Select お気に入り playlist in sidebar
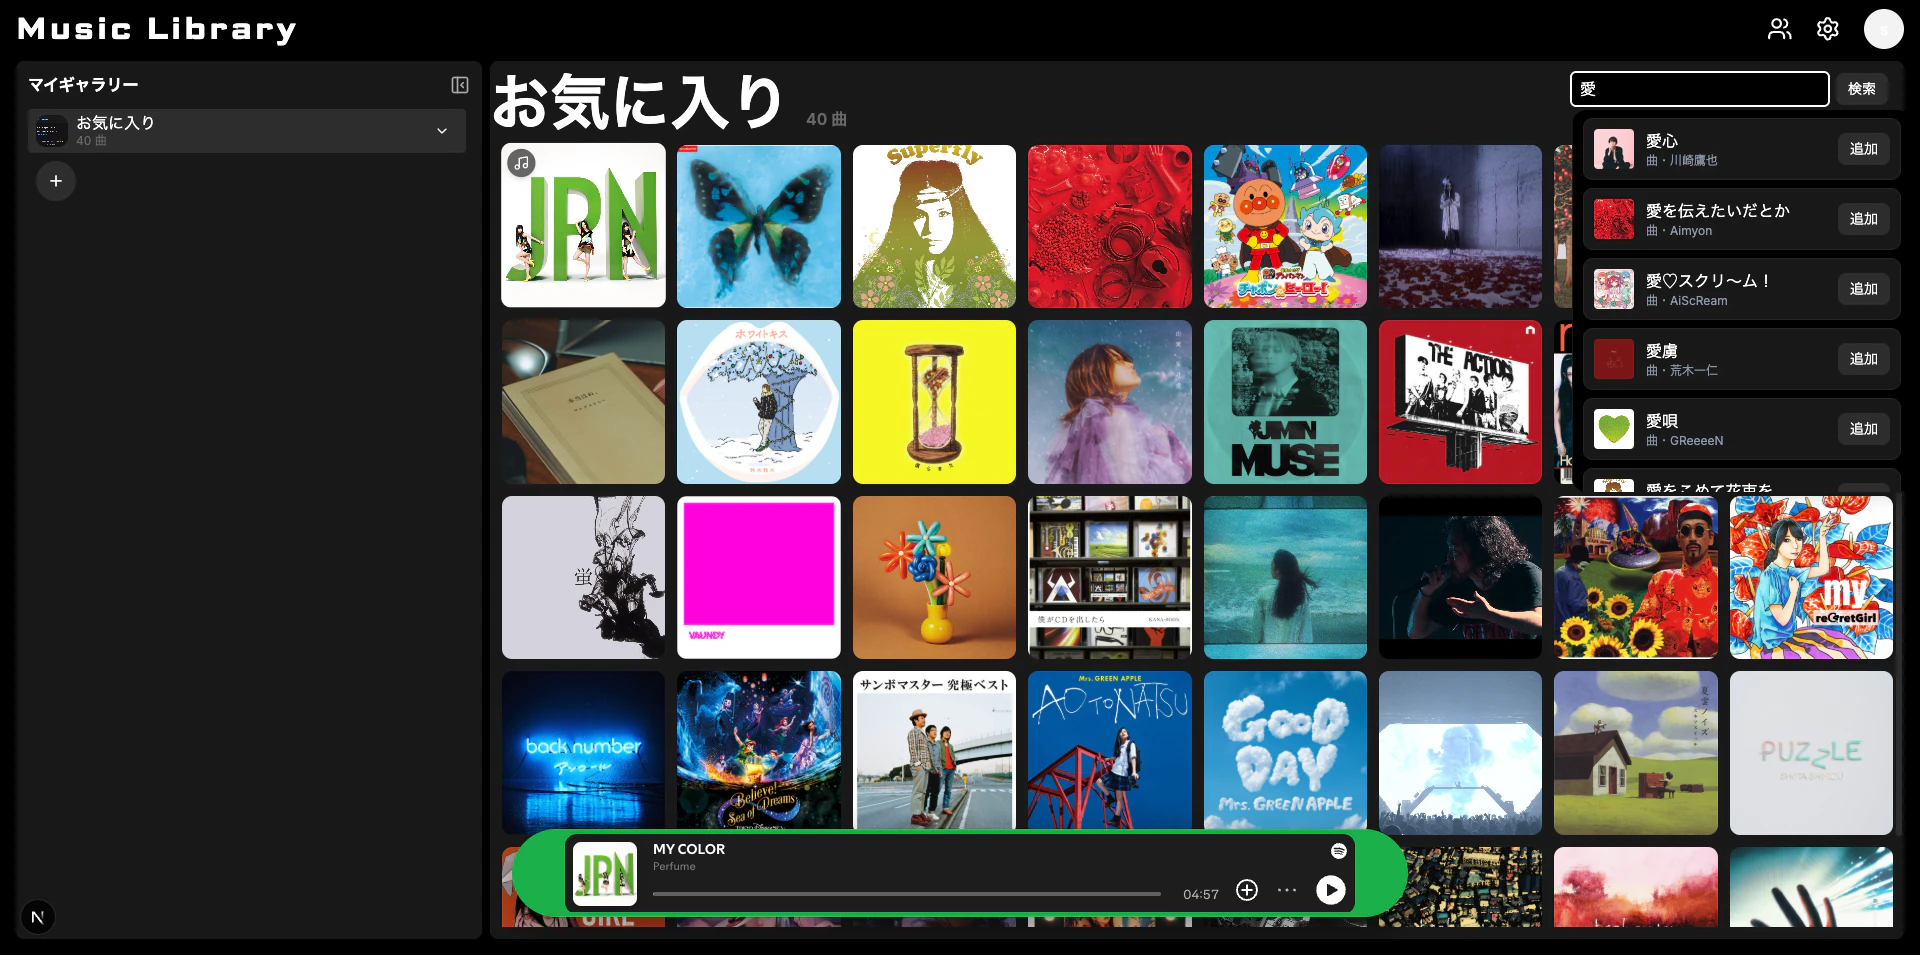 click(246, 131)
